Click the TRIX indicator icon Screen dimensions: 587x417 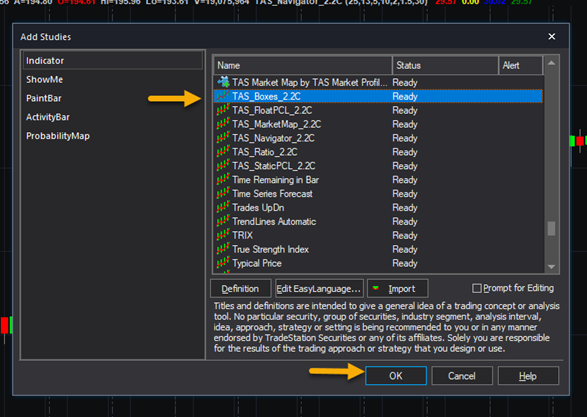pyautogui.click(x=223, y=235)
